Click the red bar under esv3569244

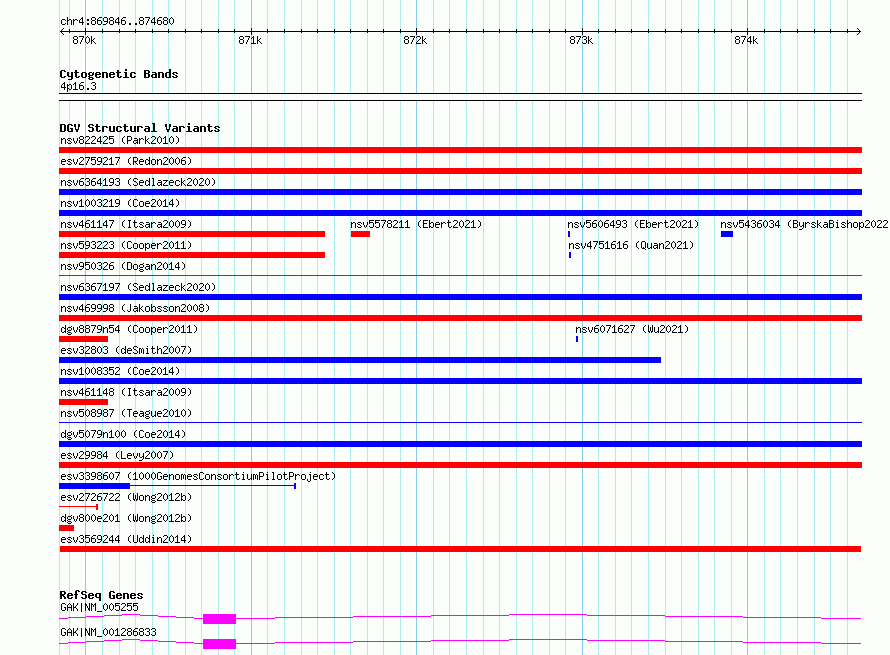460,549
